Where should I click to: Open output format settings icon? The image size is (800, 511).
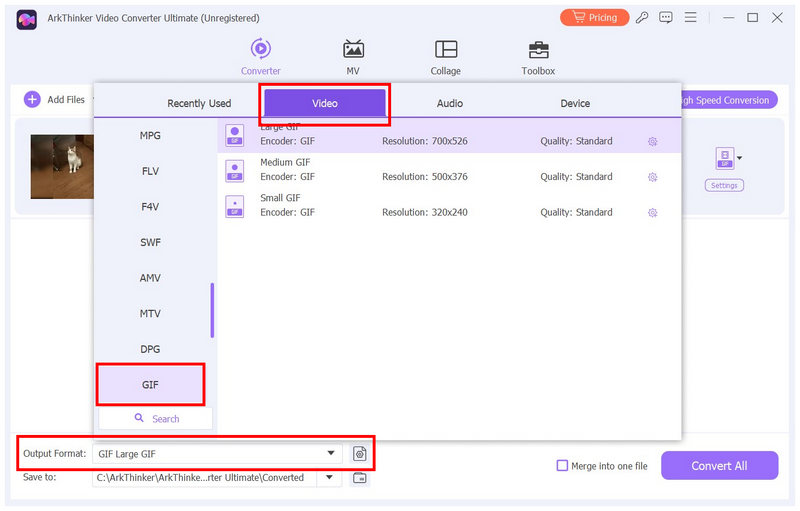[x=360, y=453]
